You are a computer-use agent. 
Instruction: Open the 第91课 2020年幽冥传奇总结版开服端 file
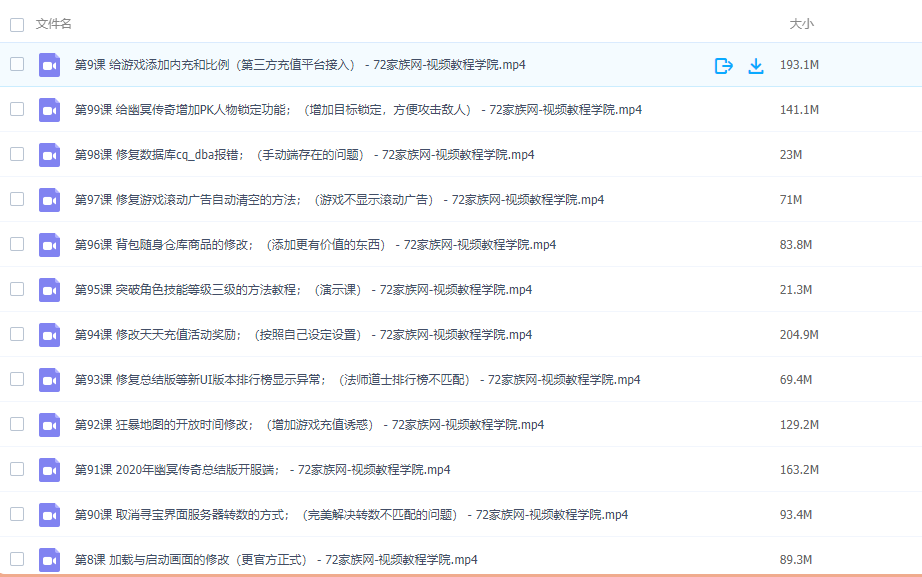262,470
